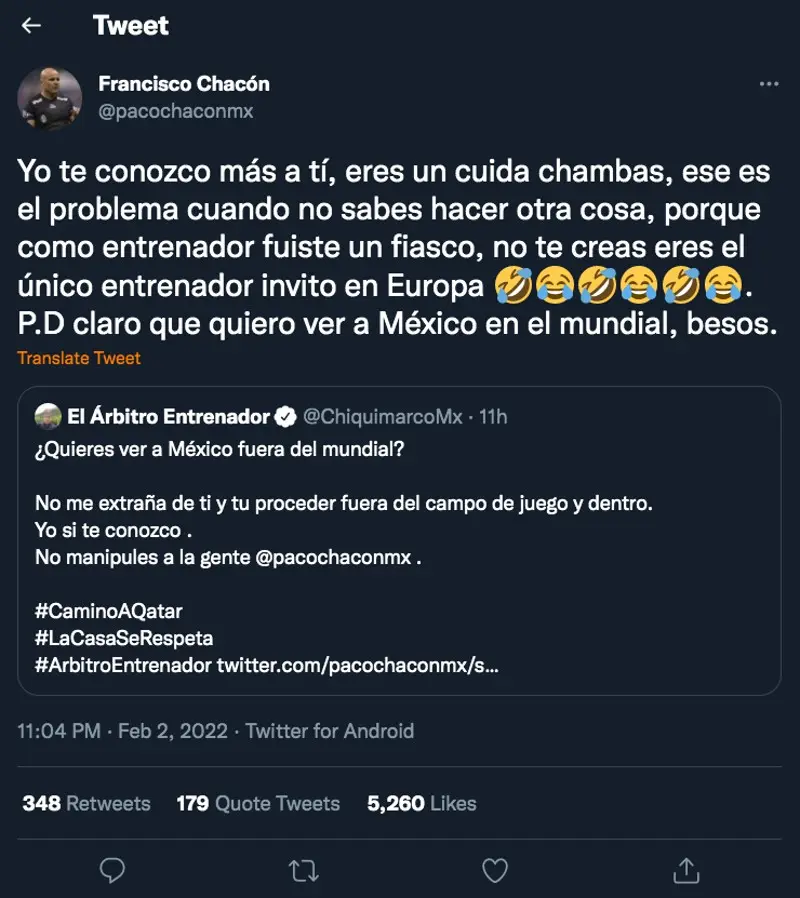The height and width of the screenshot is (898, 800).
Task: Click the verified badge on quoted tweet
Action: coord(285,417)
